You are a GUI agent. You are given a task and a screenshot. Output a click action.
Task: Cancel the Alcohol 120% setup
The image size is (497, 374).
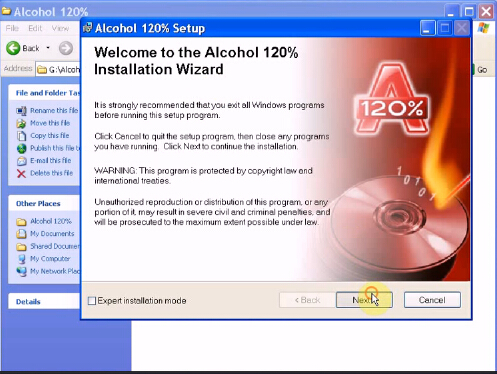tap(432, 300)
